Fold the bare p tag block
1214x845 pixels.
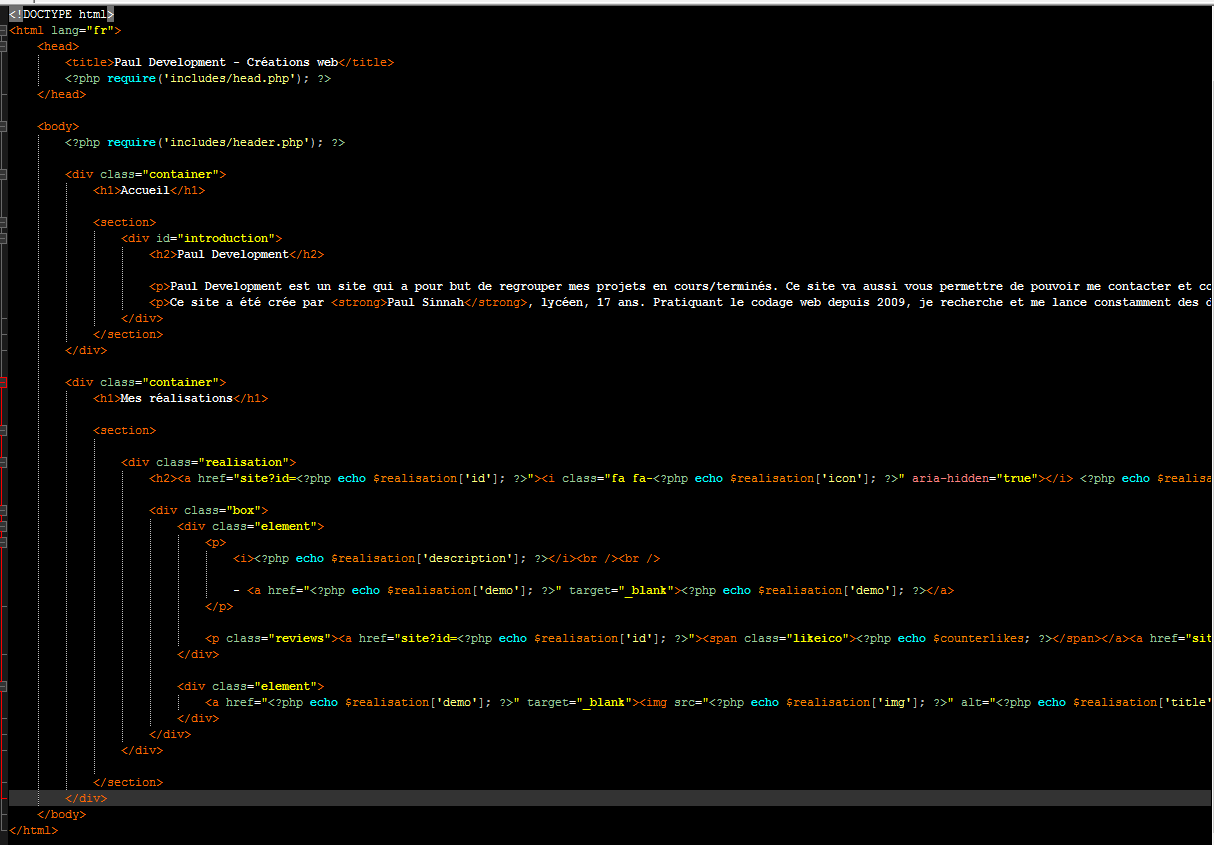[x=4, y=542]
